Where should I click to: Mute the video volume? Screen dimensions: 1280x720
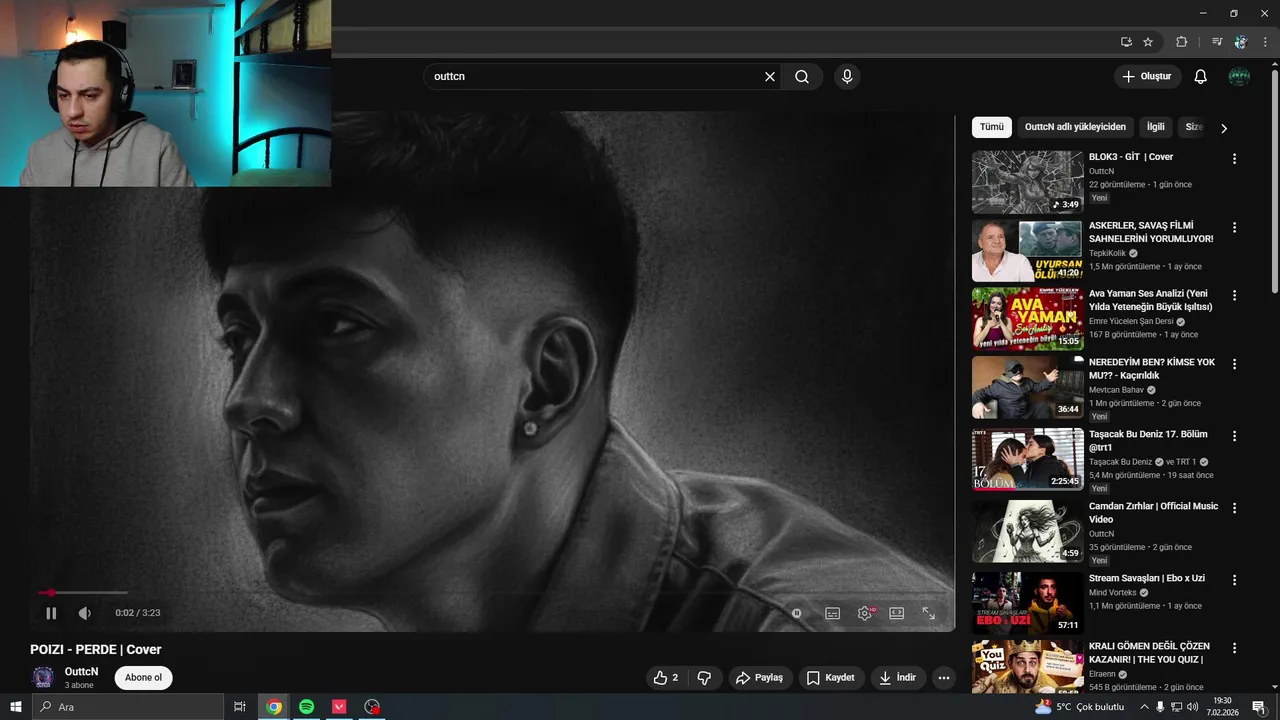coord(85,613)
